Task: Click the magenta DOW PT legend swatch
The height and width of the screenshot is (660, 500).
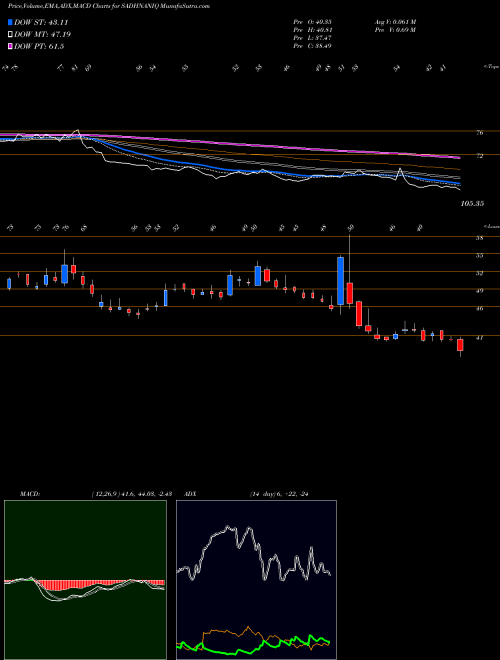Action: [11, 46]
